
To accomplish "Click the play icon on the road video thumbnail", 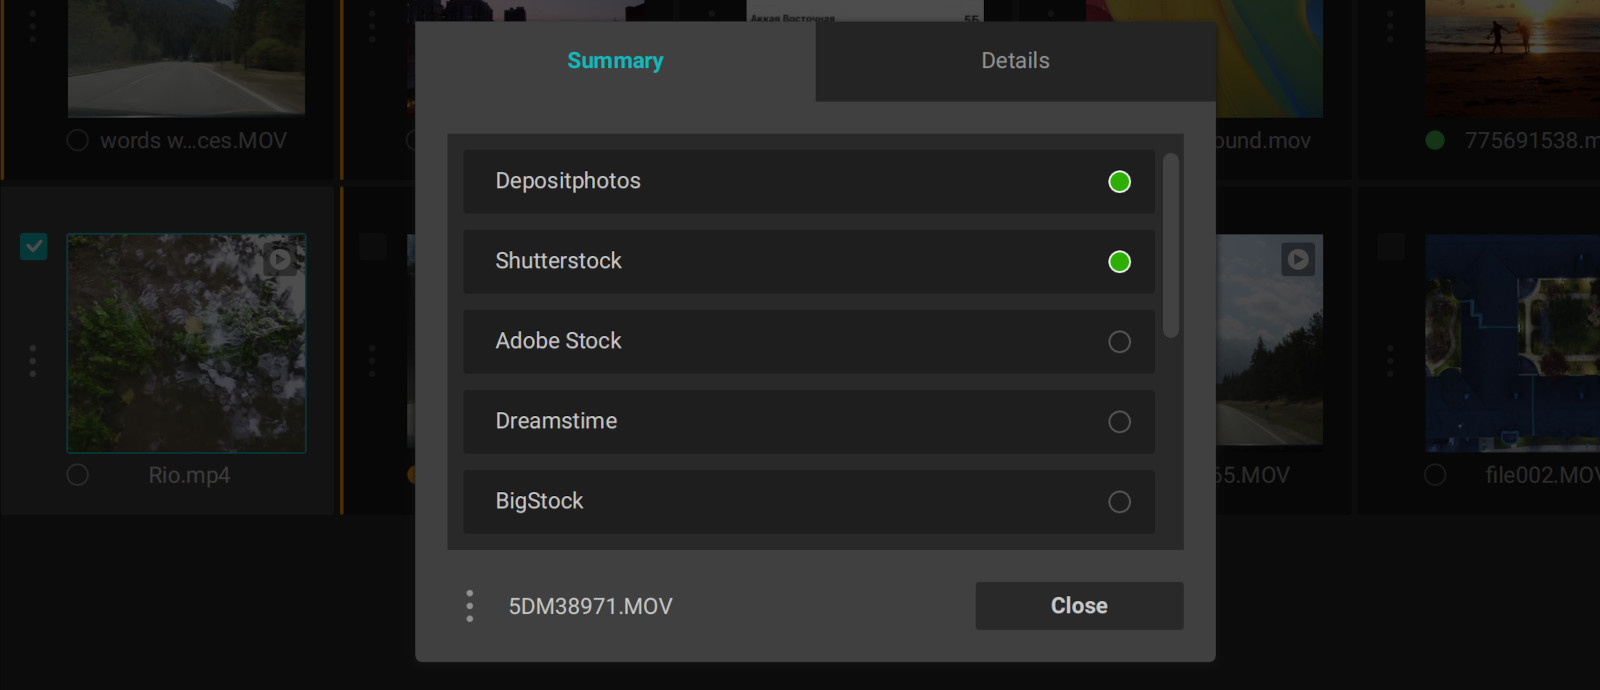I will click(x=1298, y=260).
